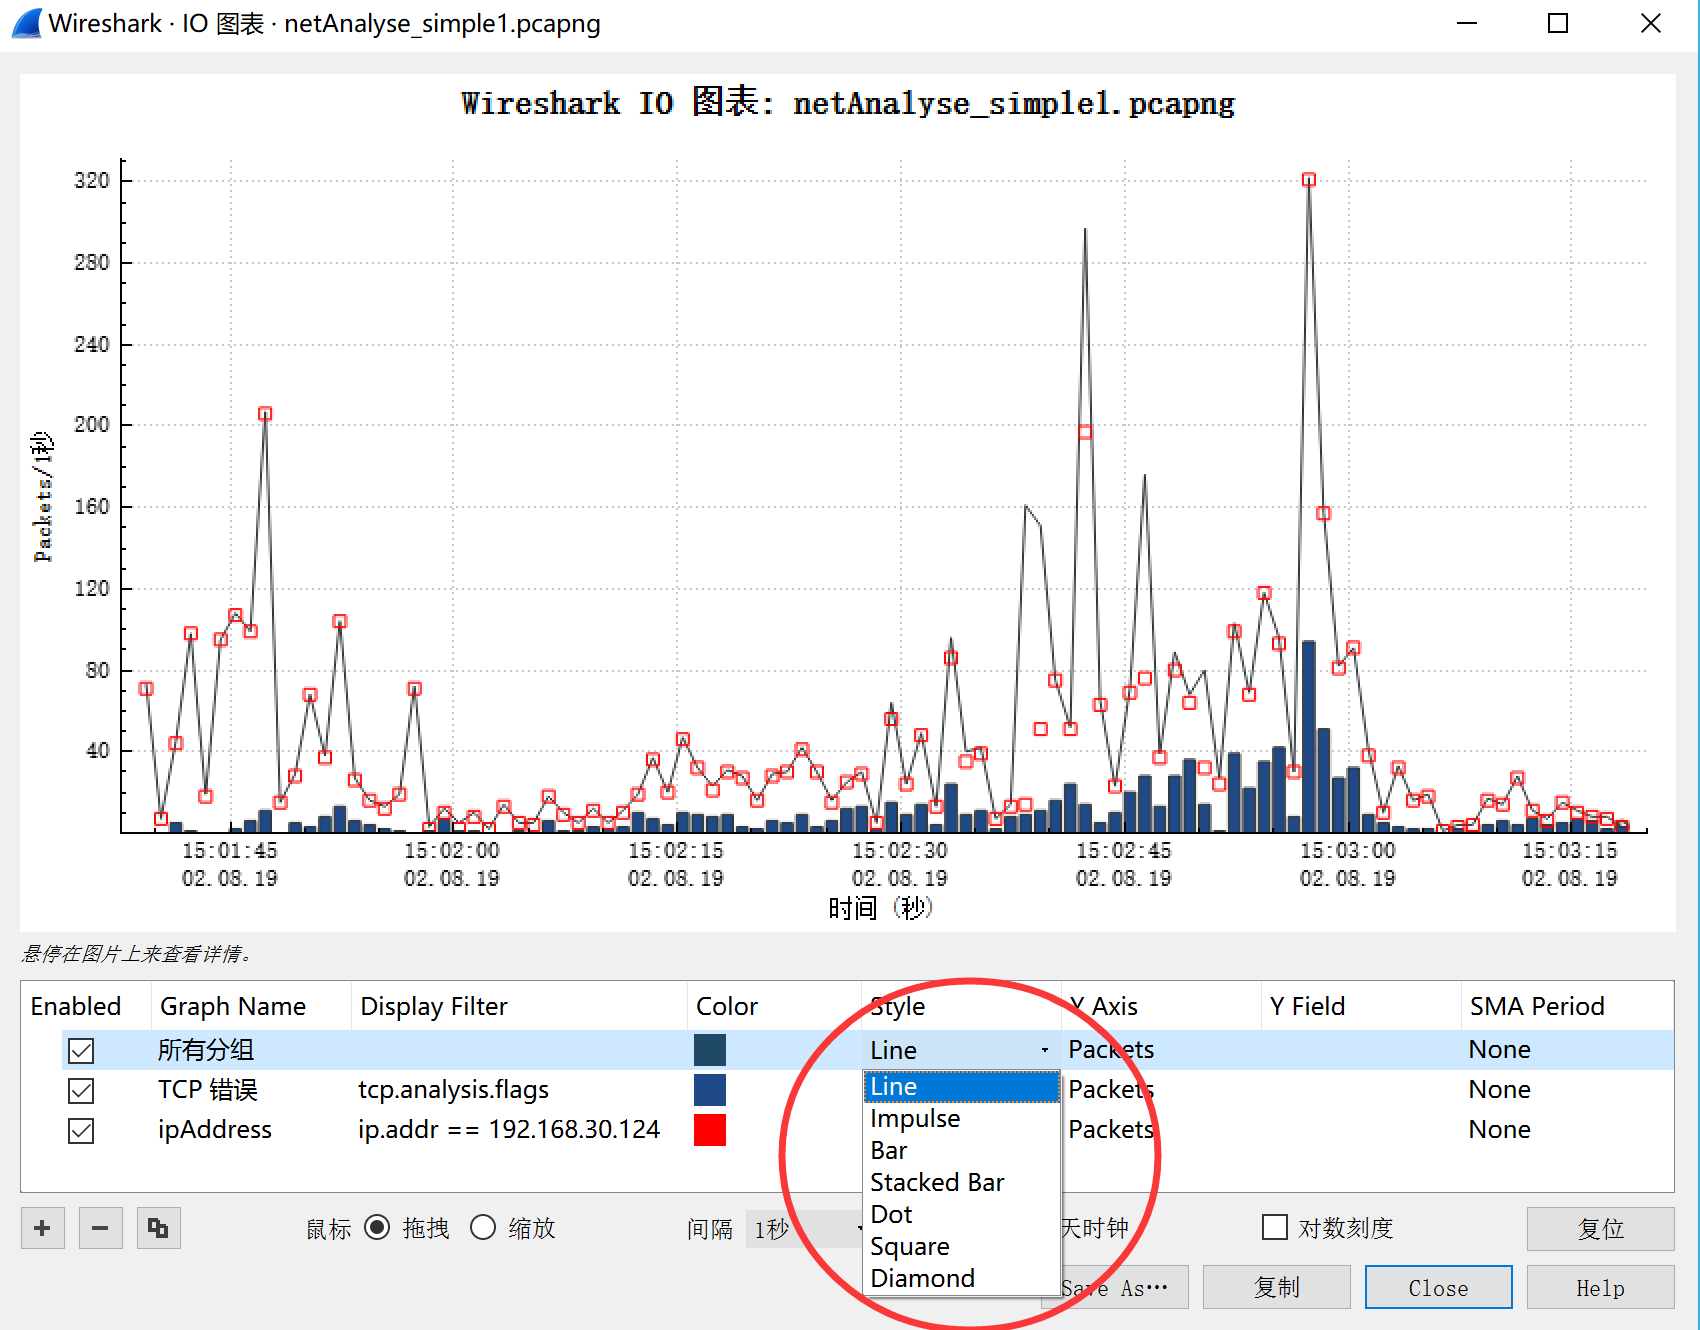
Task: Click the Enabled column header
Action: (x=76, y=1007)
